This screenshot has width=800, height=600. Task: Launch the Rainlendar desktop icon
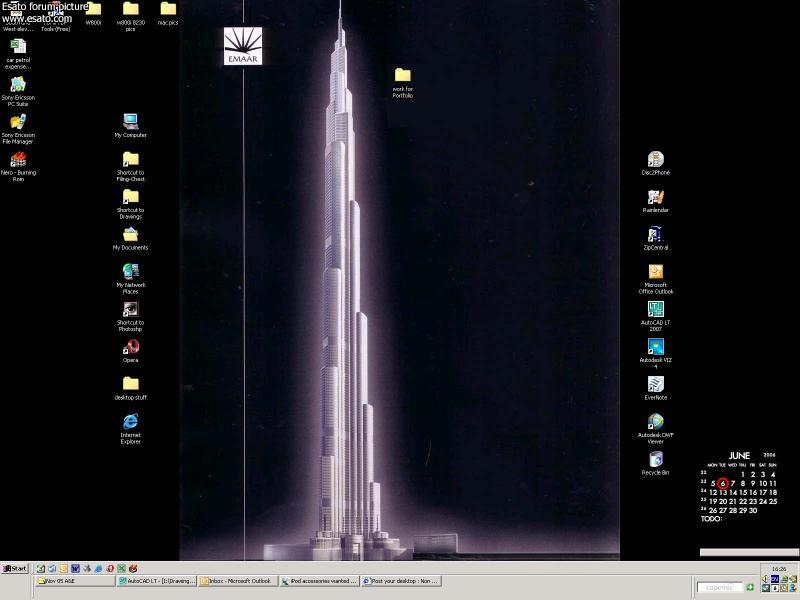pyautogui.click(x=656, y=201)
